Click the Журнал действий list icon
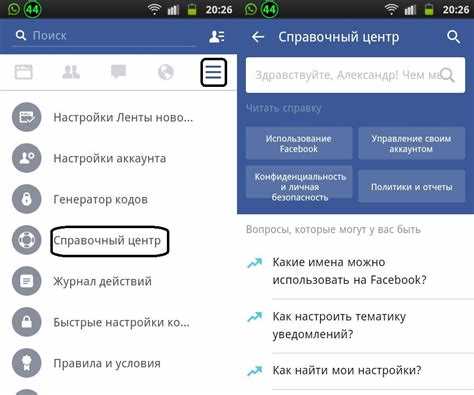474x395 pixels. pos(27,281)
